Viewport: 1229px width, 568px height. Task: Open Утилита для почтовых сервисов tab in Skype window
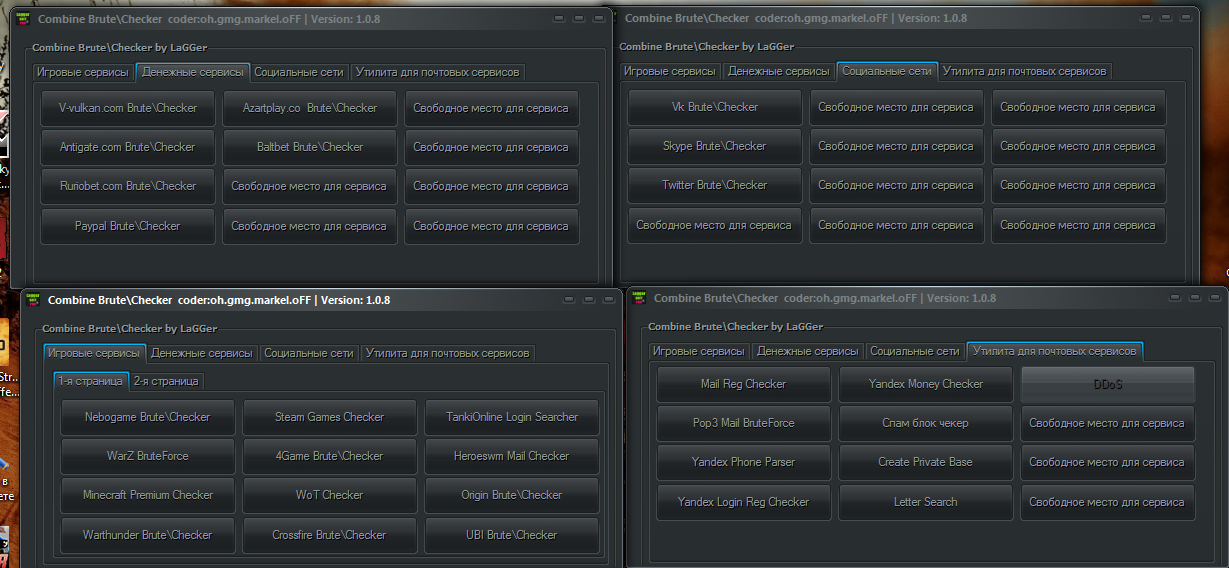point(1025,71)
